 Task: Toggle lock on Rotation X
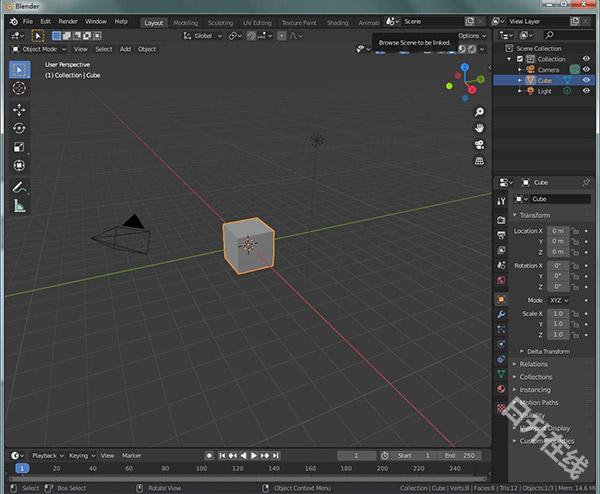click(575, 266)
